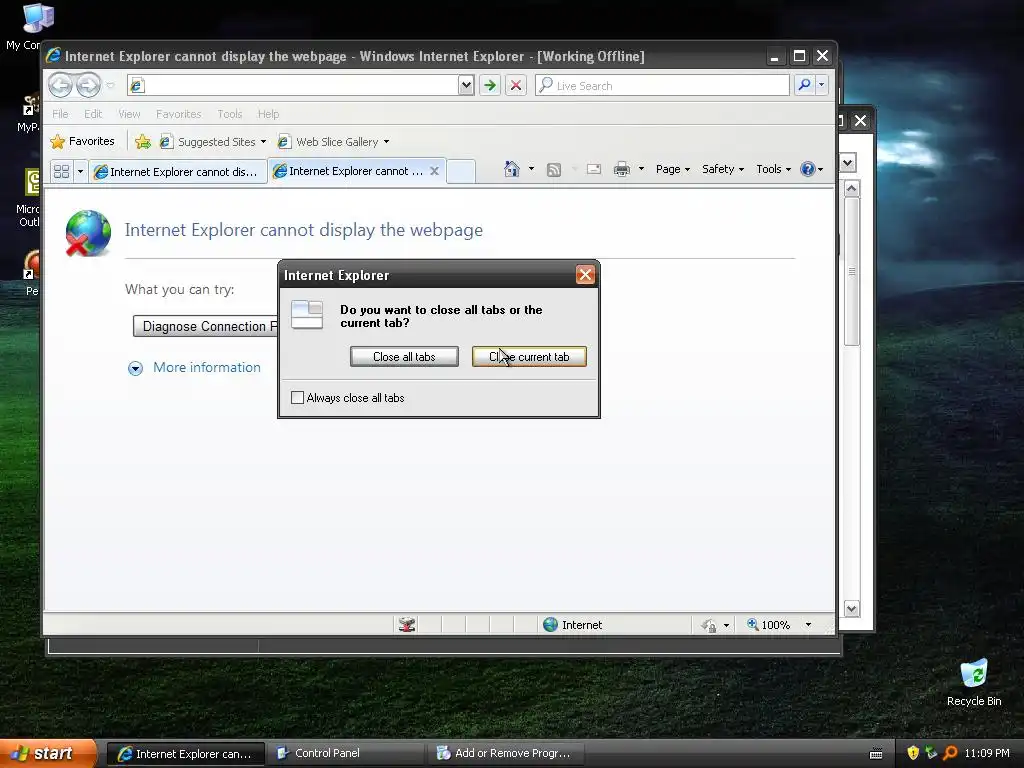Click Diagnose Connection Problems button
Viewport: 1024px width, 768px height.
point(205,326)
